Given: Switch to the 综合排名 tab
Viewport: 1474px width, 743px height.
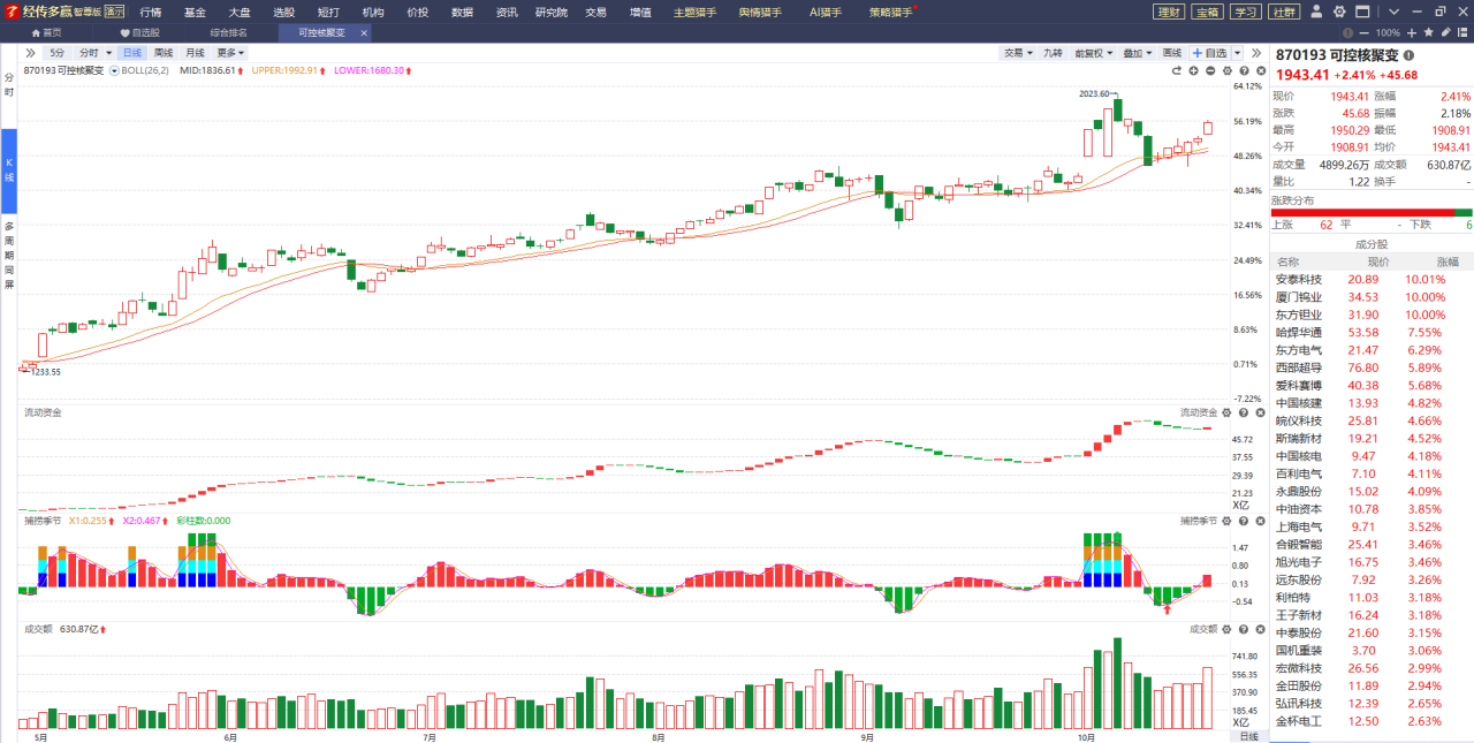Looking at the screenshot, I should point(228,33).
